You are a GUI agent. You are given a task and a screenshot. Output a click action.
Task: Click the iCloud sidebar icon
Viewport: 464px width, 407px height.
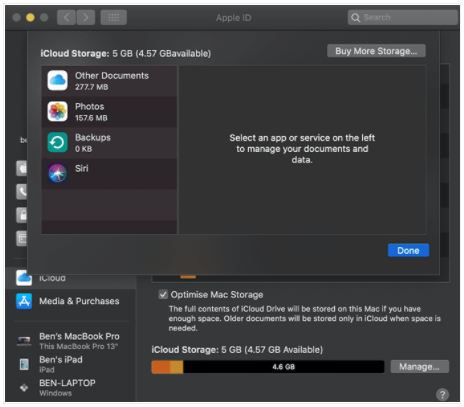[24, 278]
